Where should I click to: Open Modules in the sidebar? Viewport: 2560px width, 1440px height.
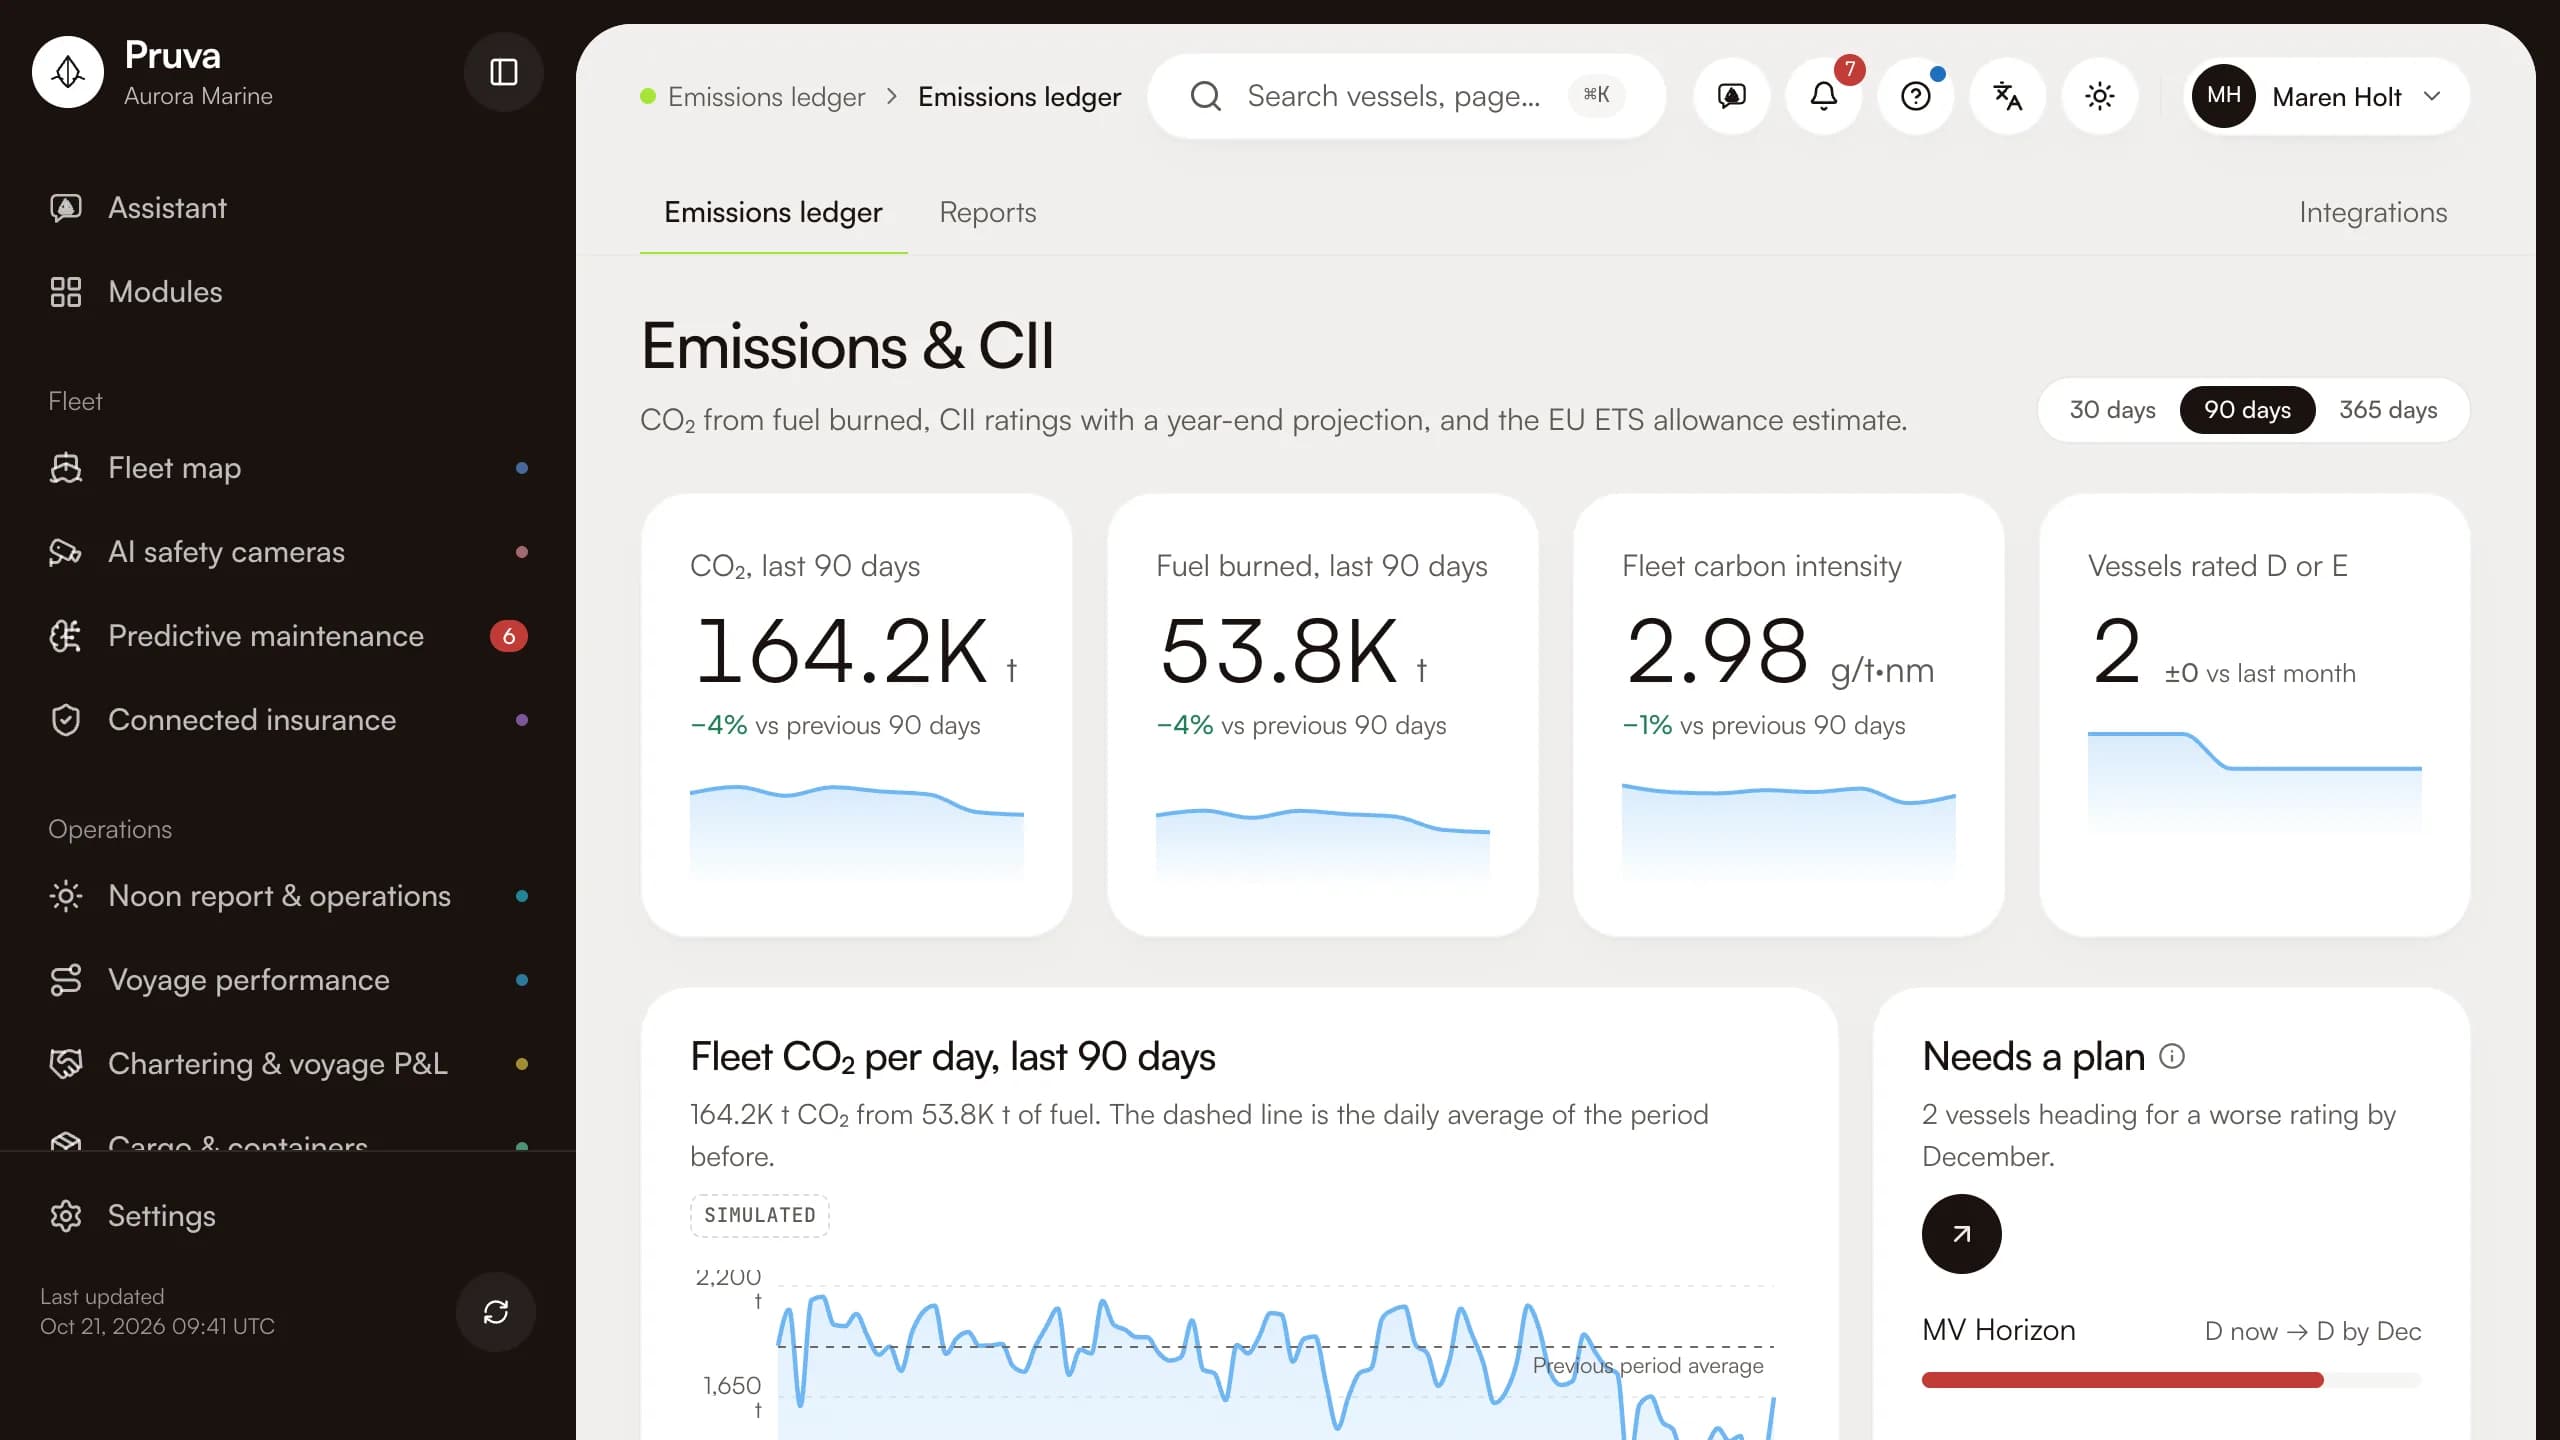pyautogui.click(x=288, y=292)
